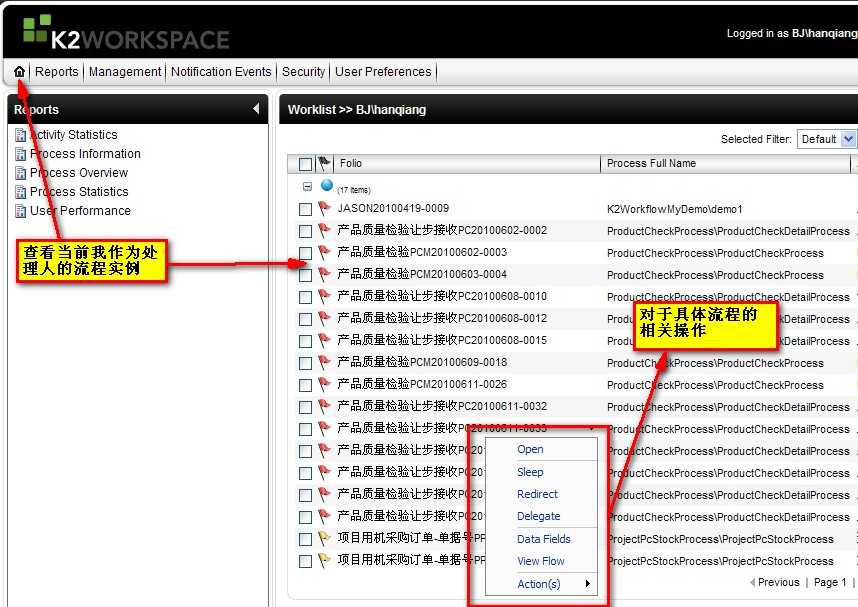The width and height of the screenshot is (858, 607).
Task: Click red flag for PC20100611-0032 row
Action: [324, 406]
